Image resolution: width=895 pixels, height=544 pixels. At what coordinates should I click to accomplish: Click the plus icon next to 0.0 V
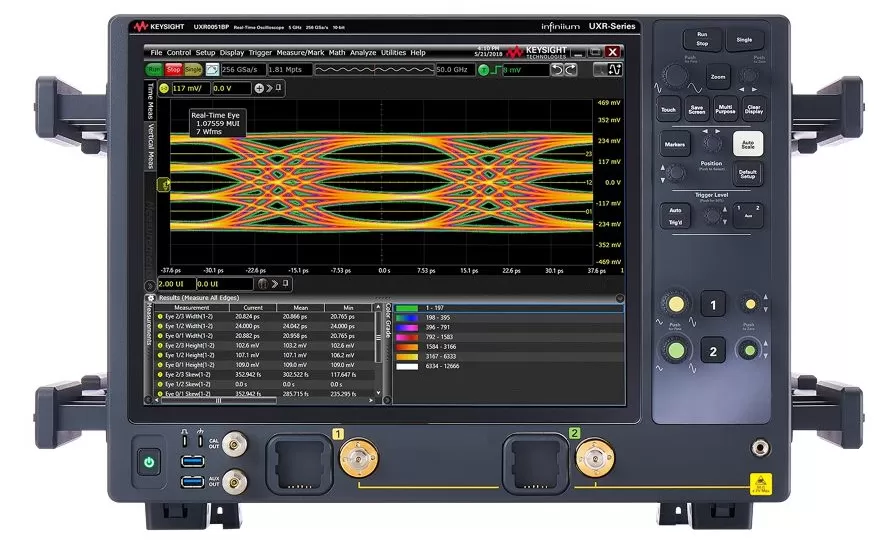pos(259,88)
